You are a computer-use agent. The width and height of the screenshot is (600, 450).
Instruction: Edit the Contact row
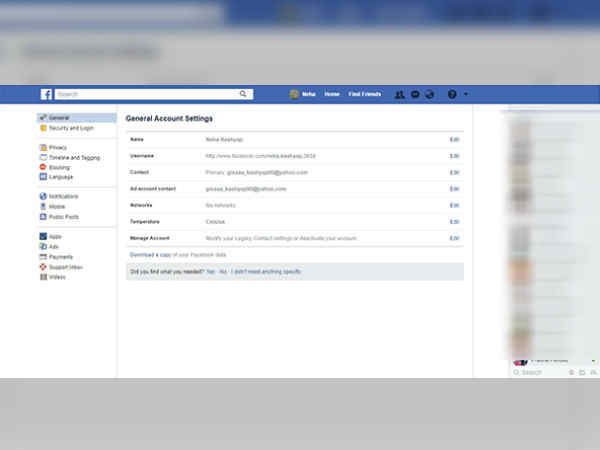tap(454, 172)
